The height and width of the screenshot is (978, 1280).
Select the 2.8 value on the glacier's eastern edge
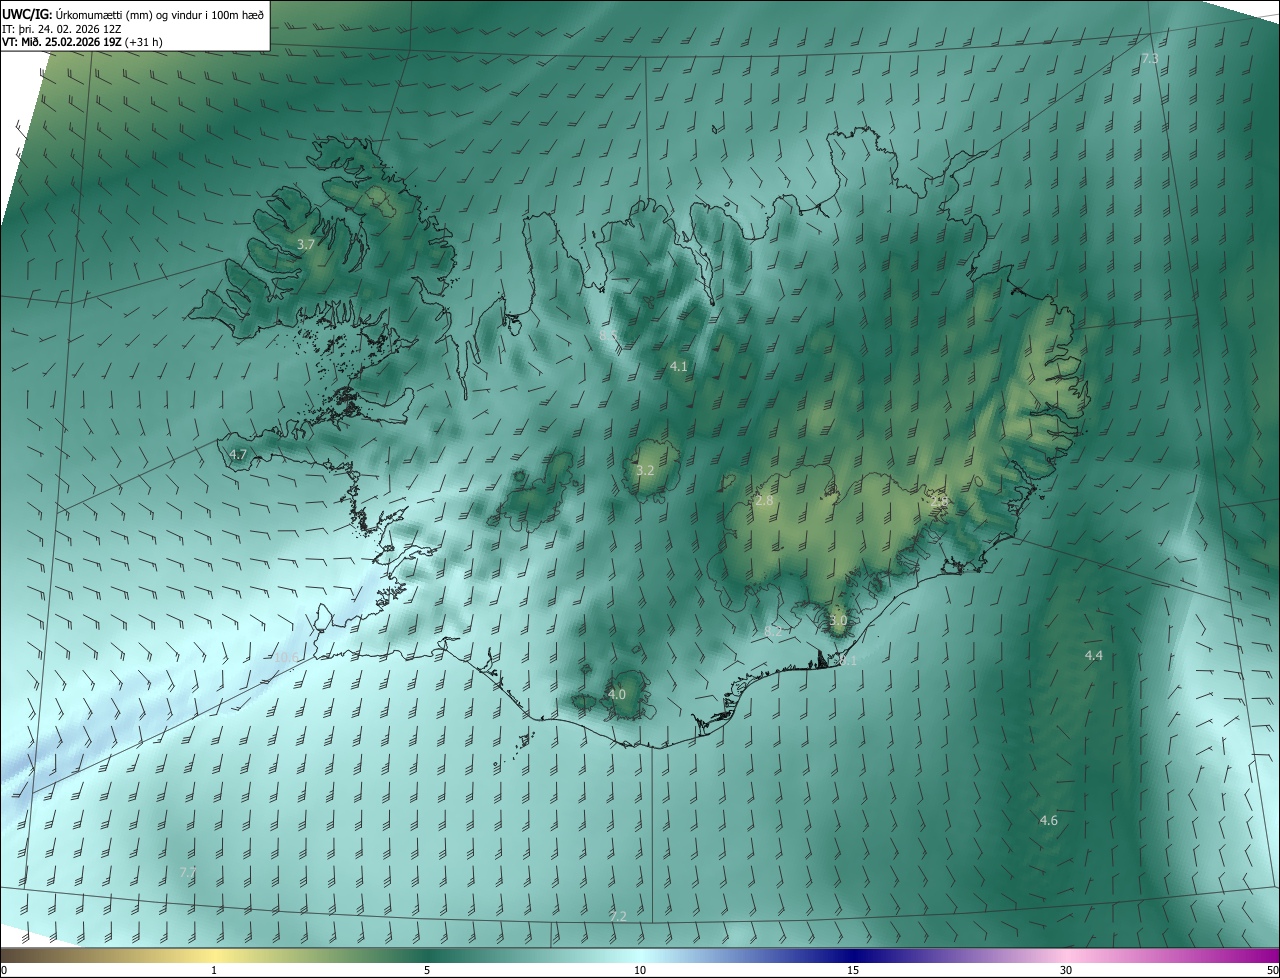click(939, 502)
